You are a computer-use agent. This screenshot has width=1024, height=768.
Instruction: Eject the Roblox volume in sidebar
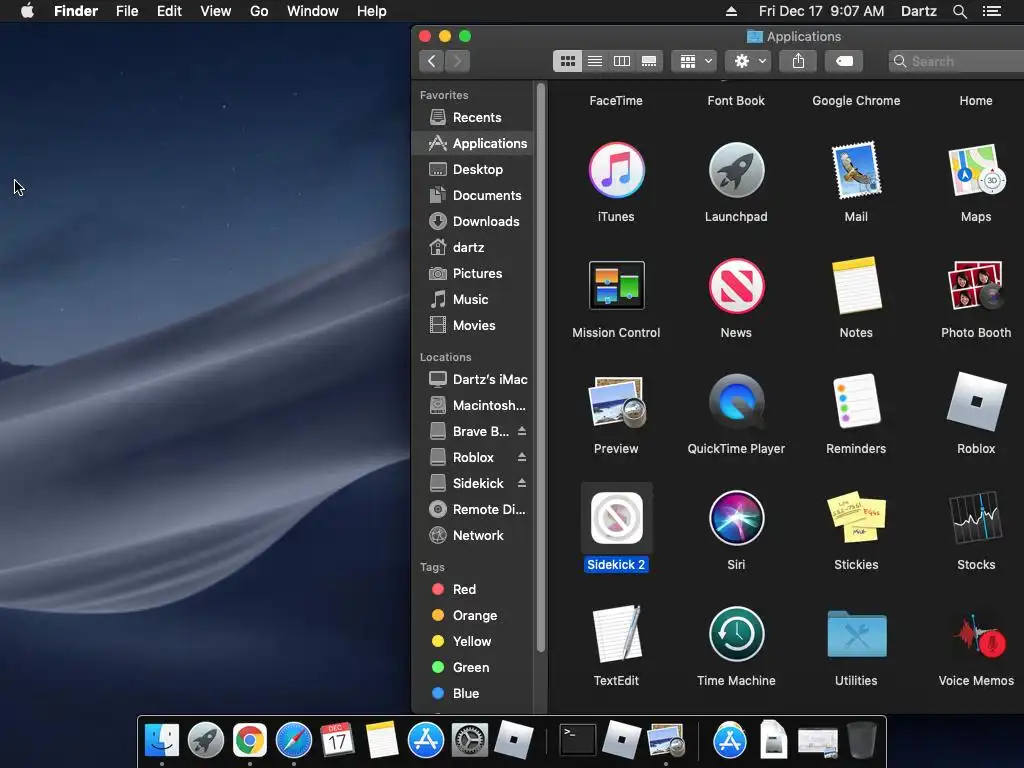tap(522, 457)
